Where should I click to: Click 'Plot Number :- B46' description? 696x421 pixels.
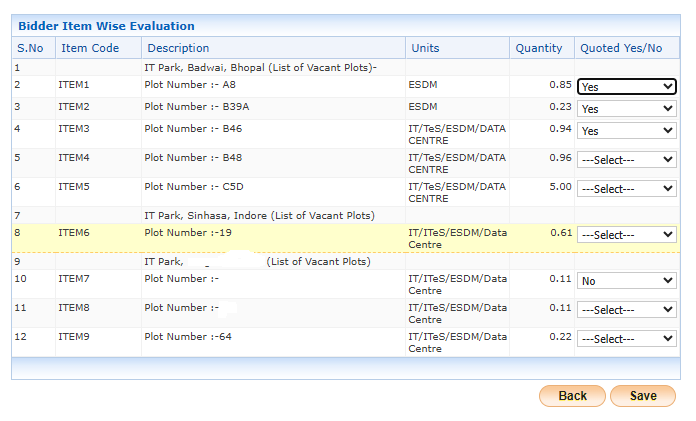coord(193,128)
